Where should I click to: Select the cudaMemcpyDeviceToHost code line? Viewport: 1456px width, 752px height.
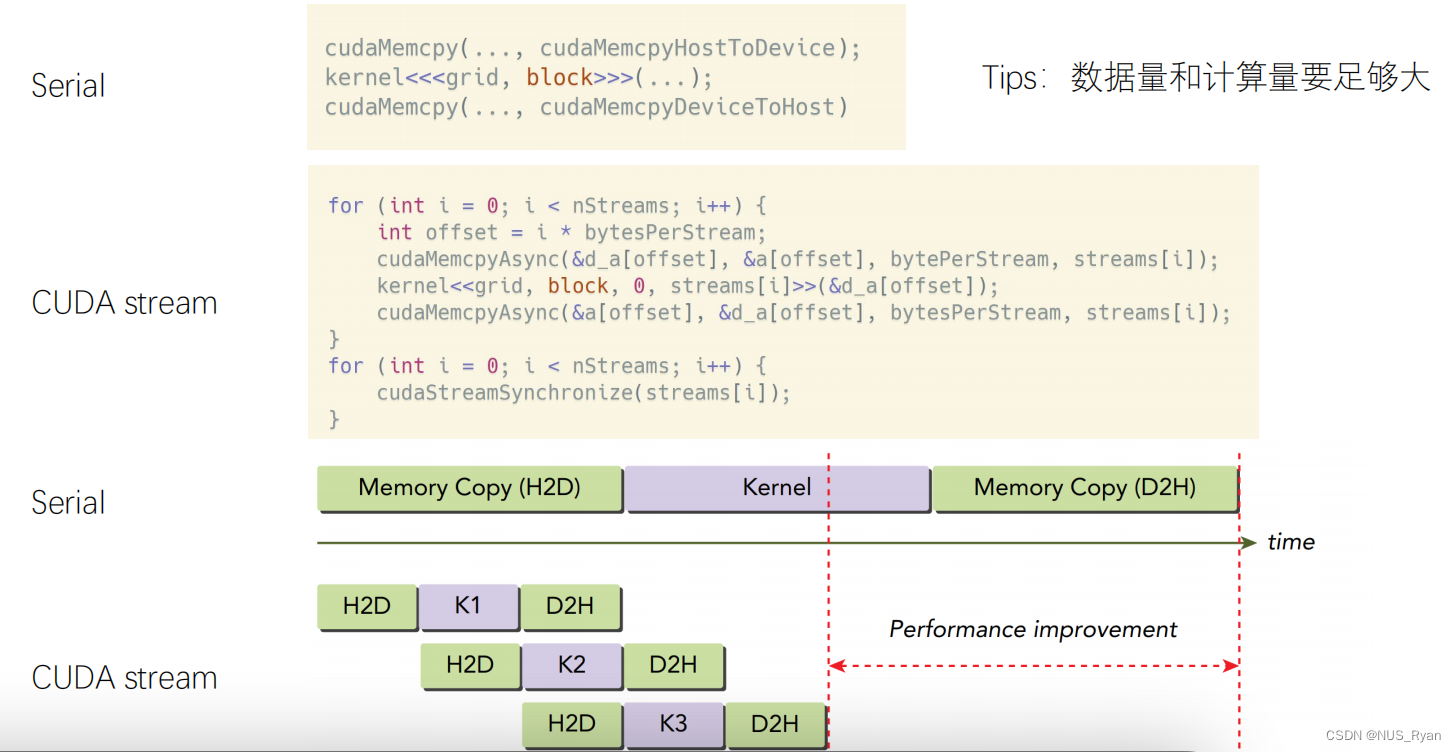(x=587, y=106)
